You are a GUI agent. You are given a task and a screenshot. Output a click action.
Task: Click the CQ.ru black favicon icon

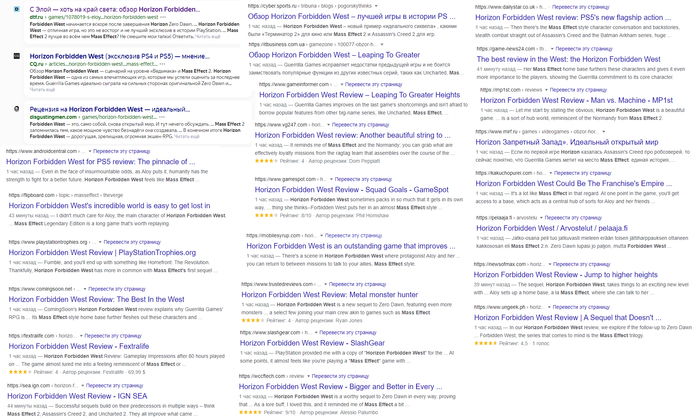click(x=17, y=56)
